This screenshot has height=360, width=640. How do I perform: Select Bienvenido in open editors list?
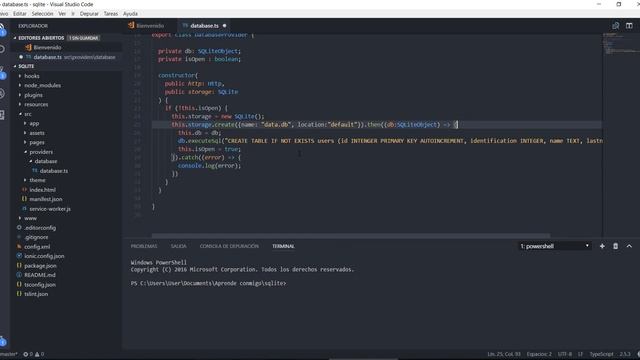coord(47,47)
